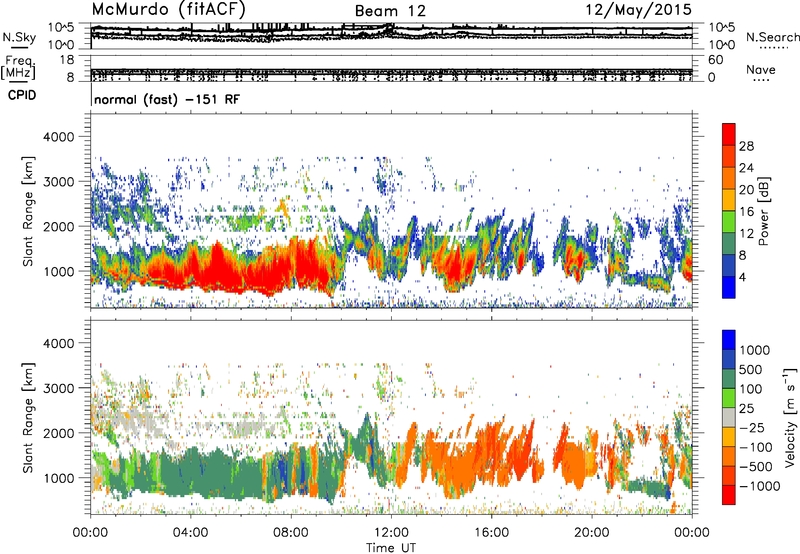The image size is (800, 554).
Task: Click the 12/May/2015 date label
Action: point(639,9)
